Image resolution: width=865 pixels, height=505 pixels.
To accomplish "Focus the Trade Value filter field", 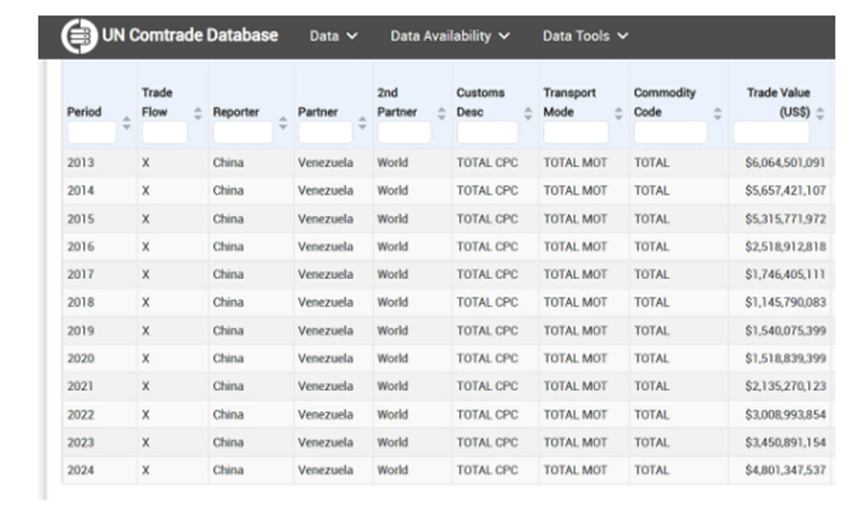I will point(771,132).
